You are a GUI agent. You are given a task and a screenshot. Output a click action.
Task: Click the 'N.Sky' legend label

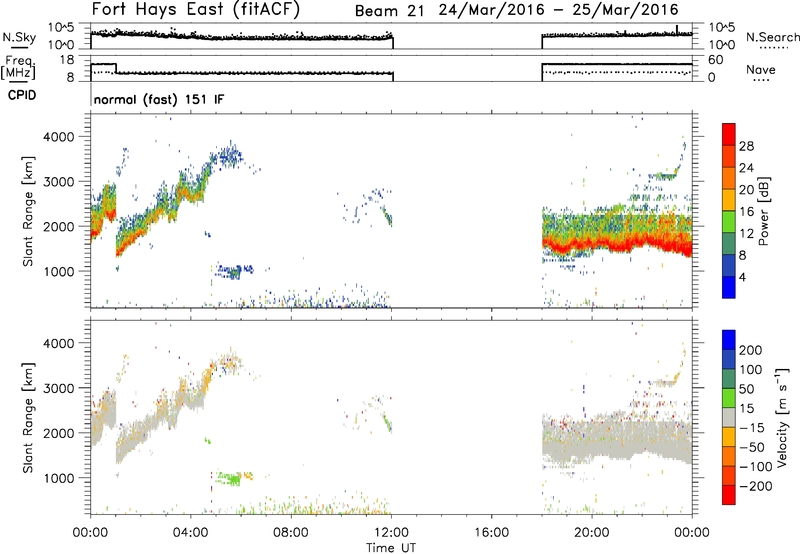19,37
